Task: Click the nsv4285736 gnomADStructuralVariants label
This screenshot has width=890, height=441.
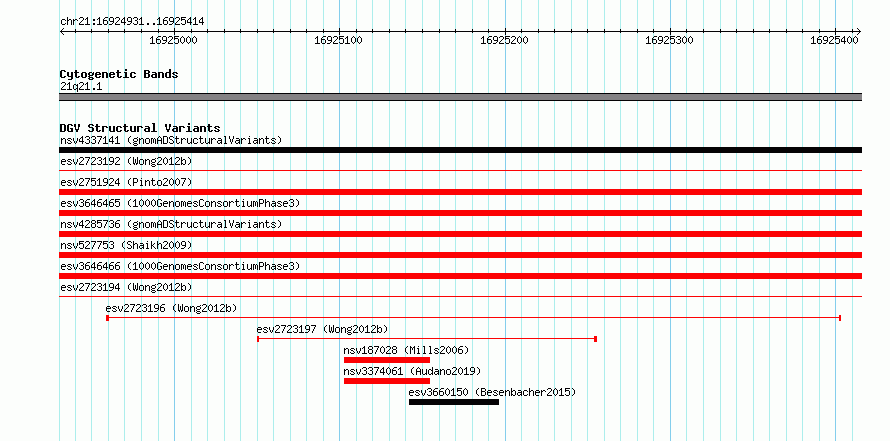Action: coord(171,224)
